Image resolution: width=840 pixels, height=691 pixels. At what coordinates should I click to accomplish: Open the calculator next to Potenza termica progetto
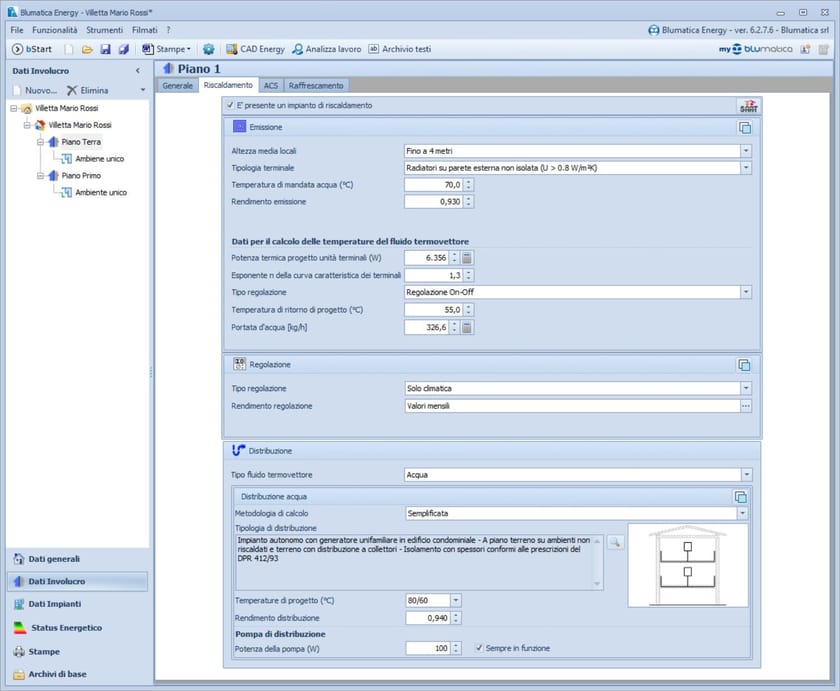[467, 258]
